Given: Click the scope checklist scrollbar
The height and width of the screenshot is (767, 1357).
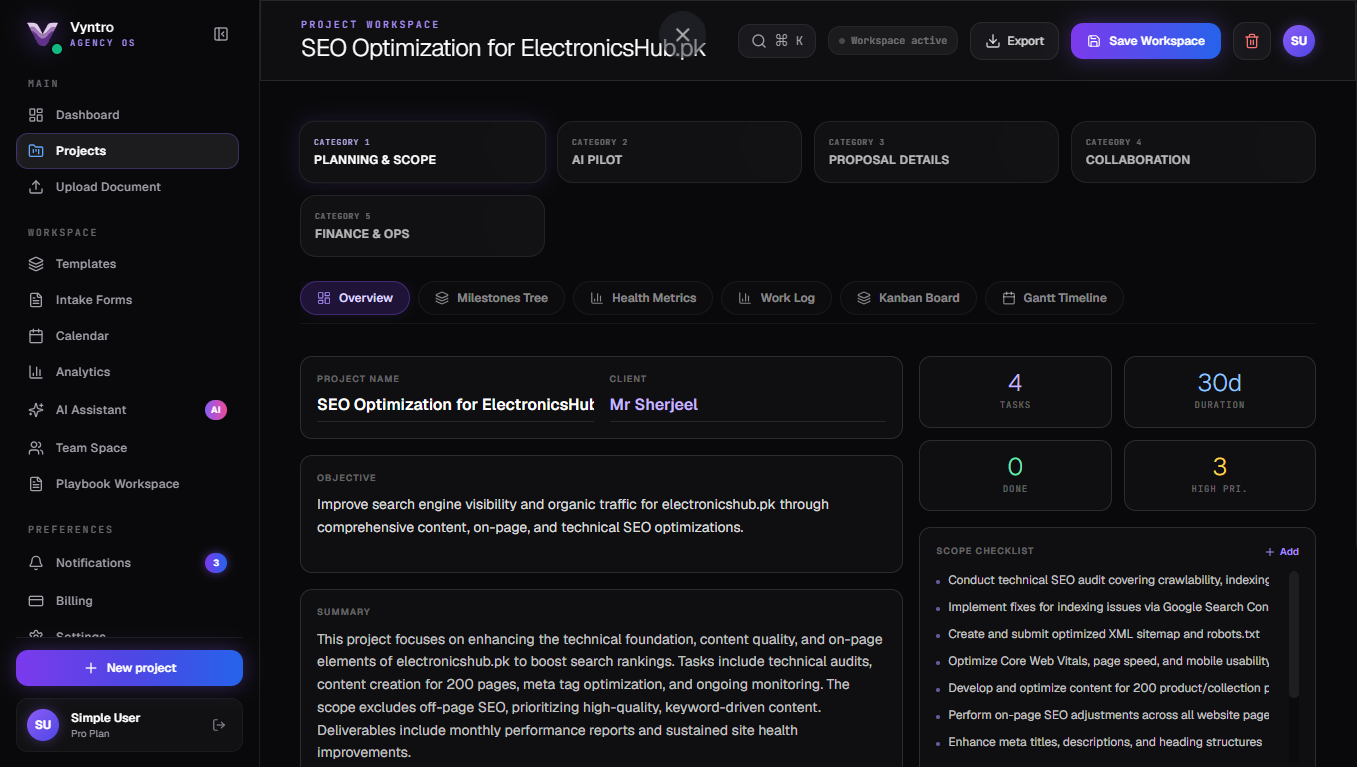Looking at the screenshot, I should 1294,634.
